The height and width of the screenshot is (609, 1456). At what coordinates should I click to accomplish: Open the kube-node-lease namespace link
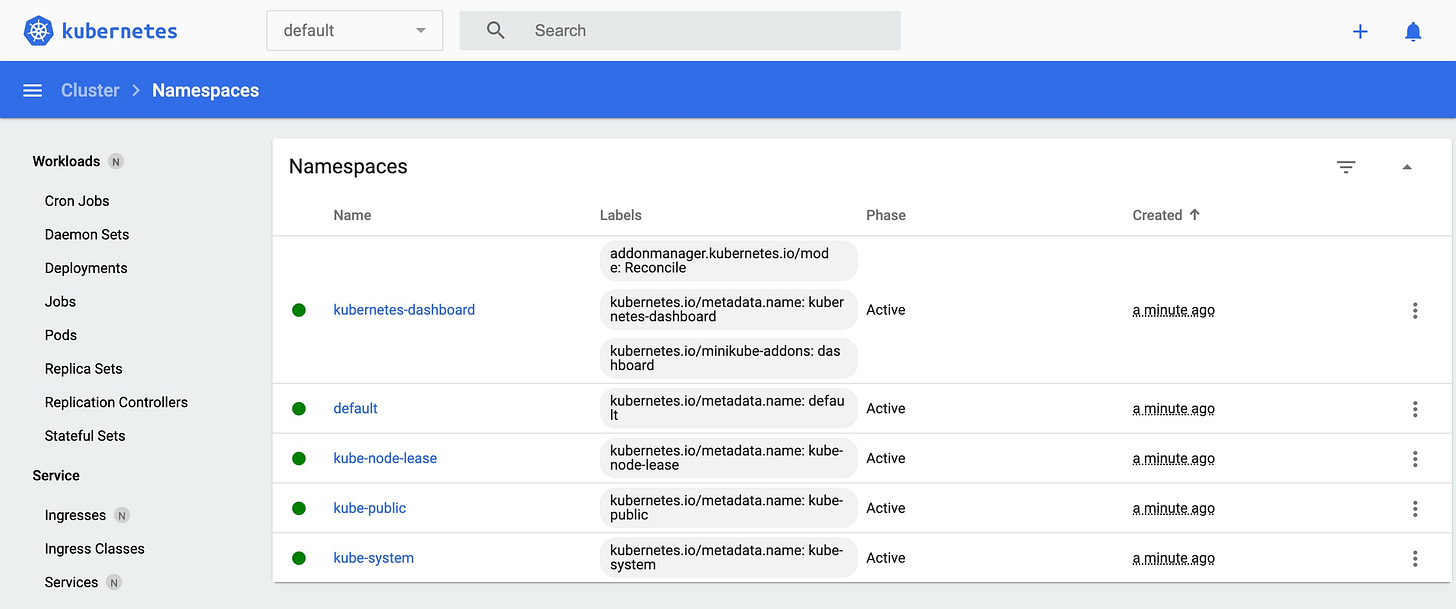(x=385, y=458)
